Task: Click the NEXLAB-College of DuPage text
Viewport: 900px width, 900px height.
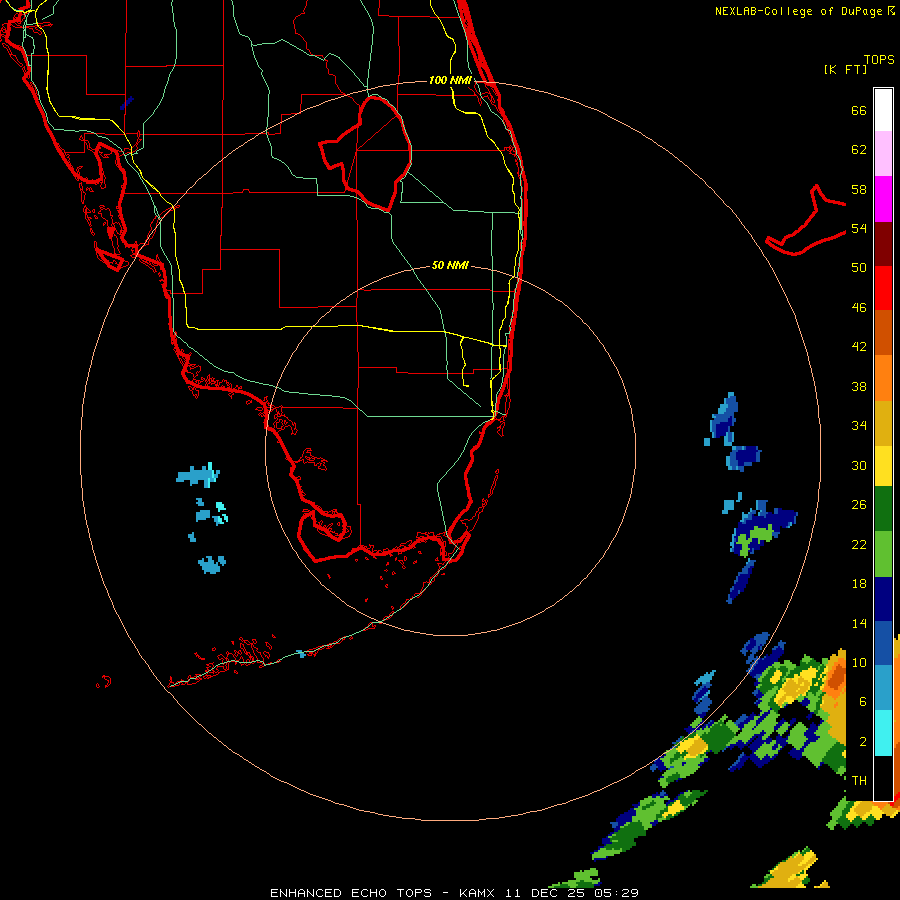Action: 798,11
